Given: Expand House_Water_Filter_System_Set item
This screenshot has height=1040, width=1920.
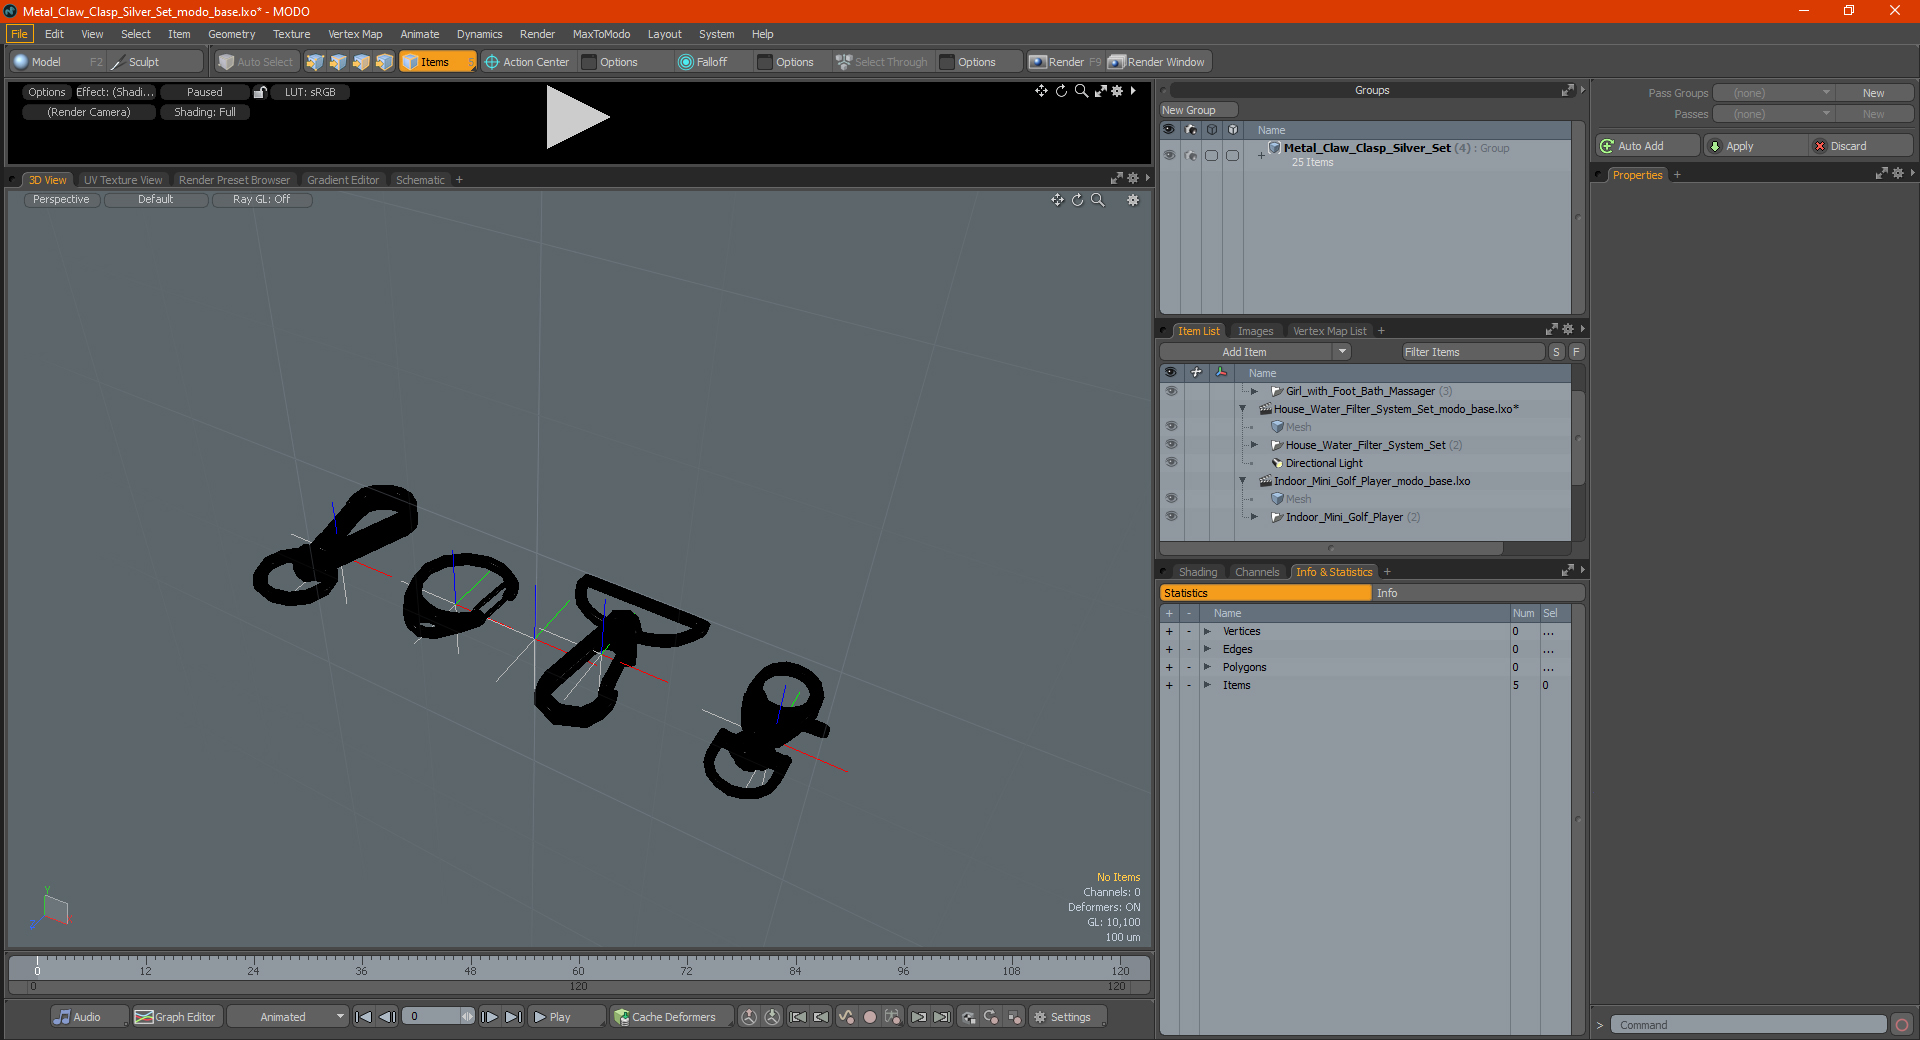Looking at the screenshot, I should coord(1254,445).
